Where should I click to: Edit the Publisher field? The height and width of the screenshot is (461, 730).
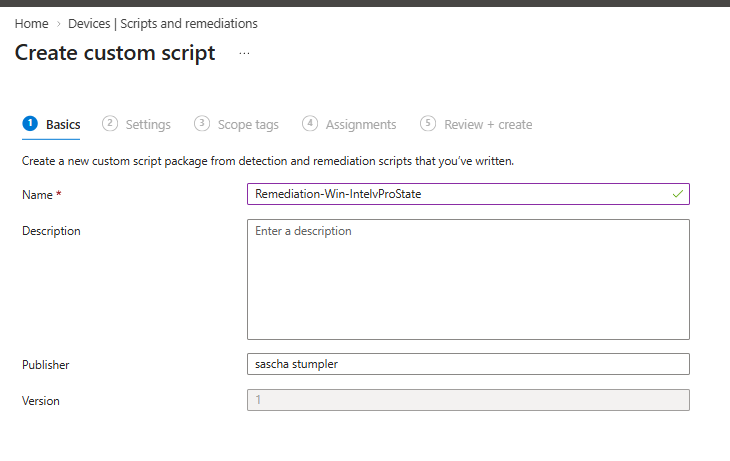468,364
